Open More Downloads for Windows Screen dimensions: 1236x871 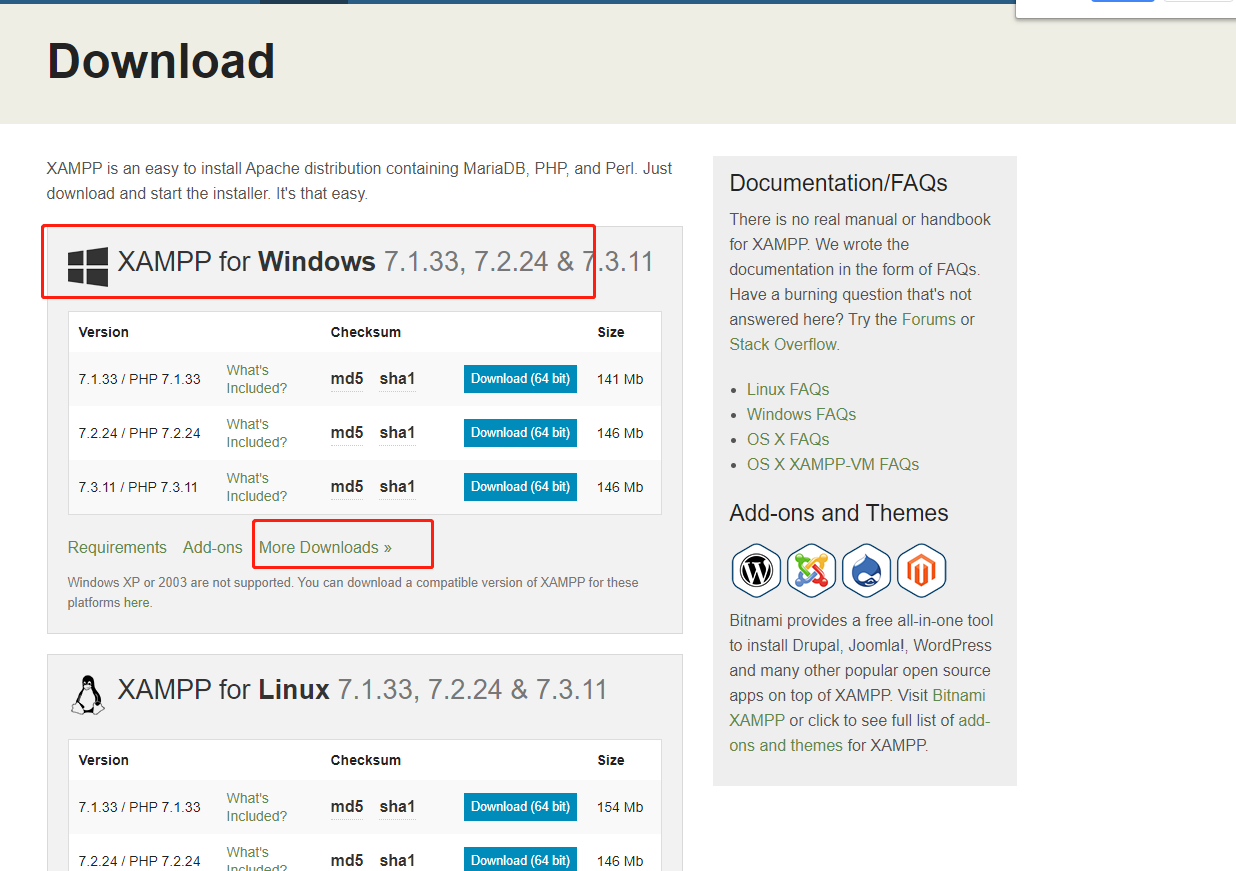point(325,547)
